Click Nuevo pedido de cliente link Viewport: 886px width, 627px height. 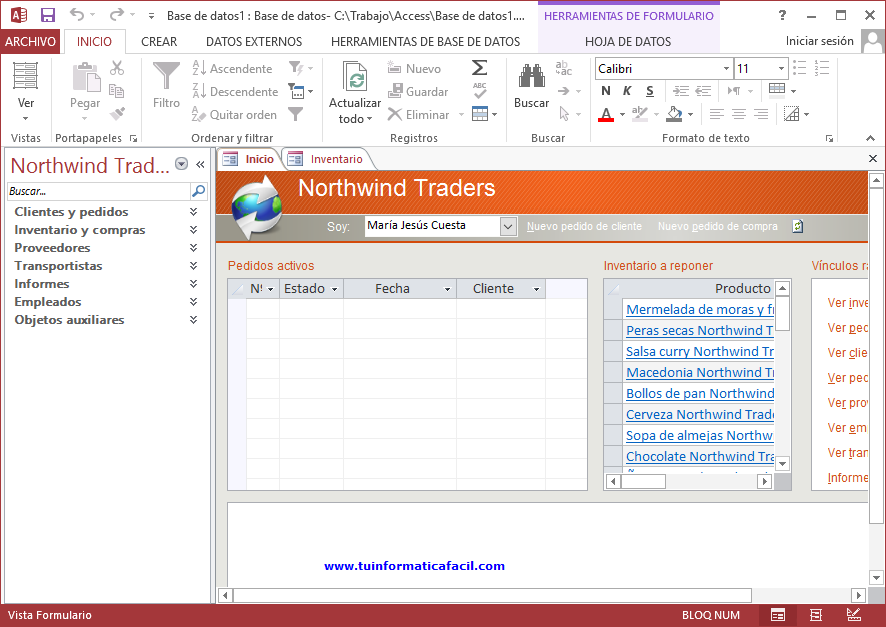coord(584,227)
